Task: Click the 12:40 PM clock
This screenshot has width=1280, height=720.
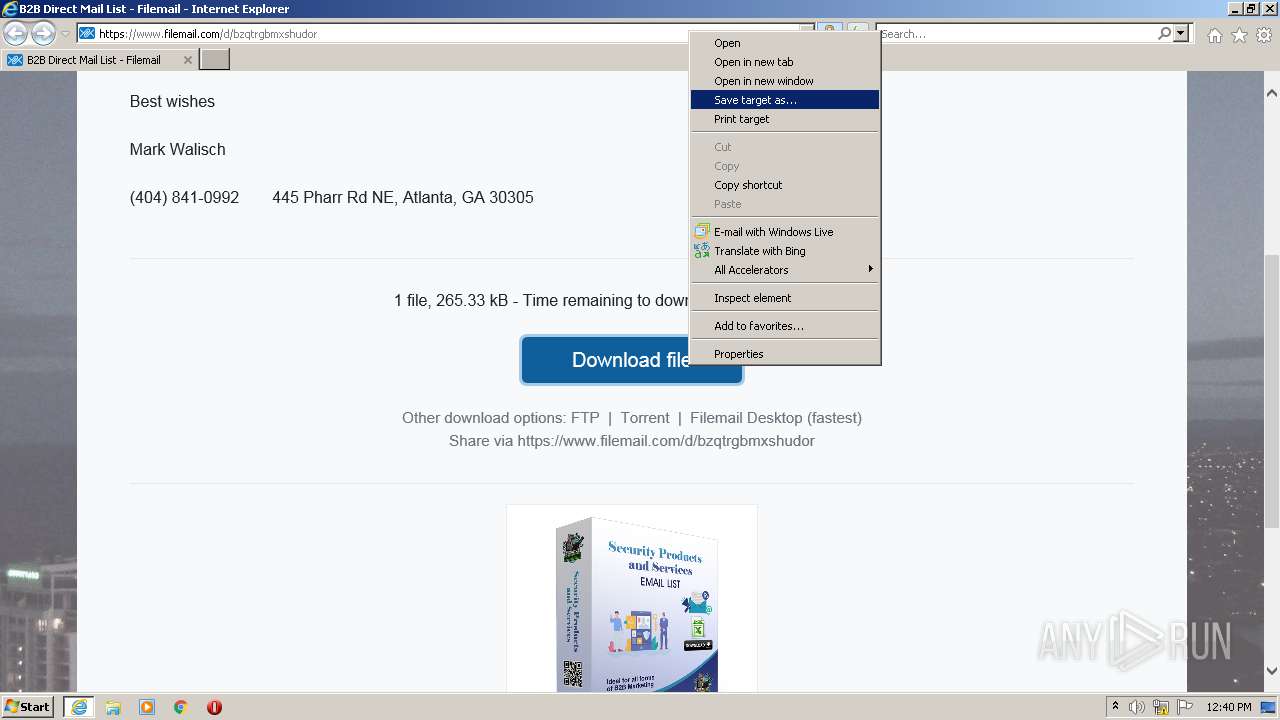Action: (x=1229, y=707)
